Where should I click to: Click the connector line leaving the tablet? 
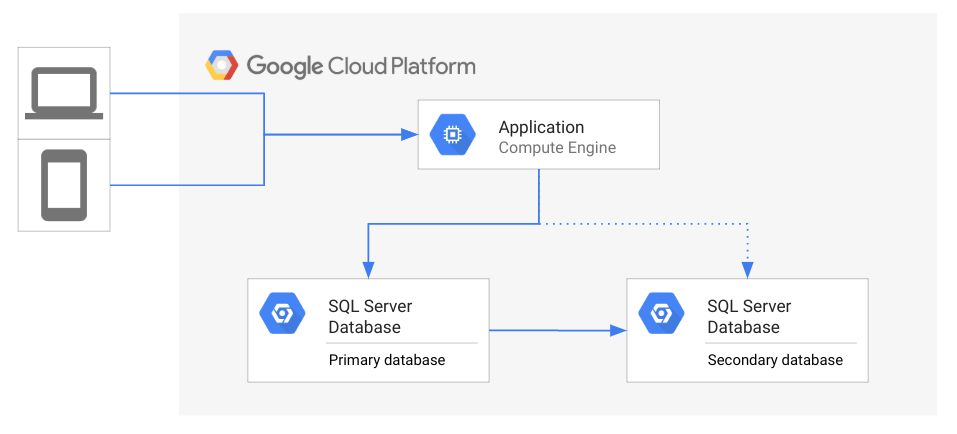click(x=185, y=185)
